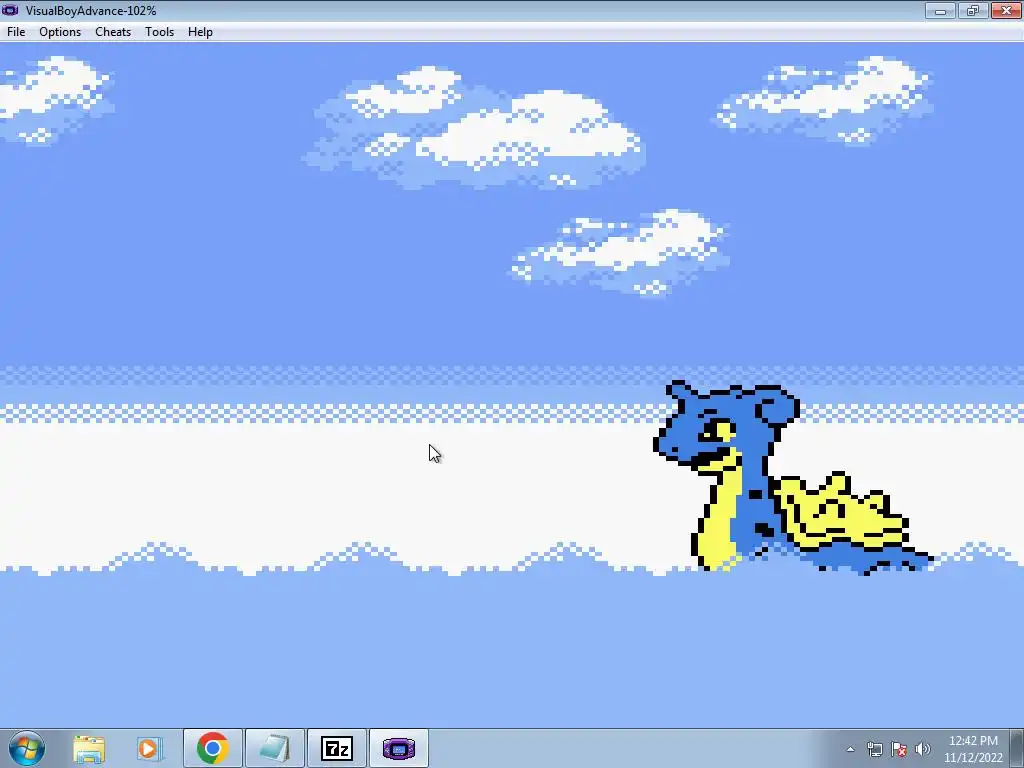1024x768 pixels.
Task: Open the Tools menu
Action: coord(159,32)
